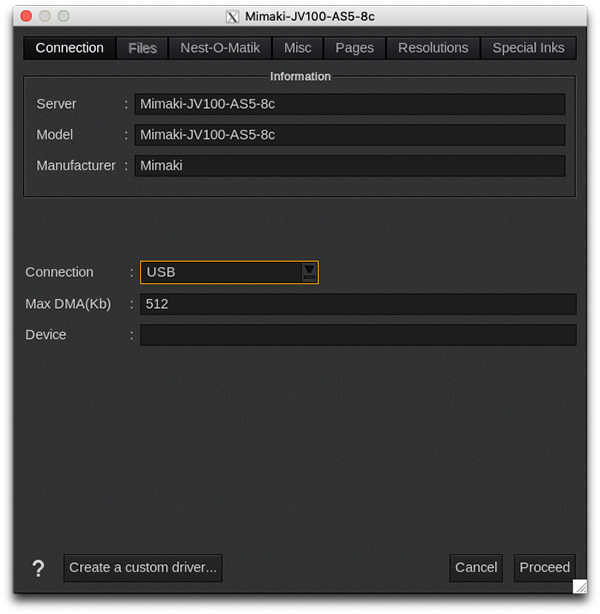
Task: Click the question mark help icon
Action: coord(38,568)
